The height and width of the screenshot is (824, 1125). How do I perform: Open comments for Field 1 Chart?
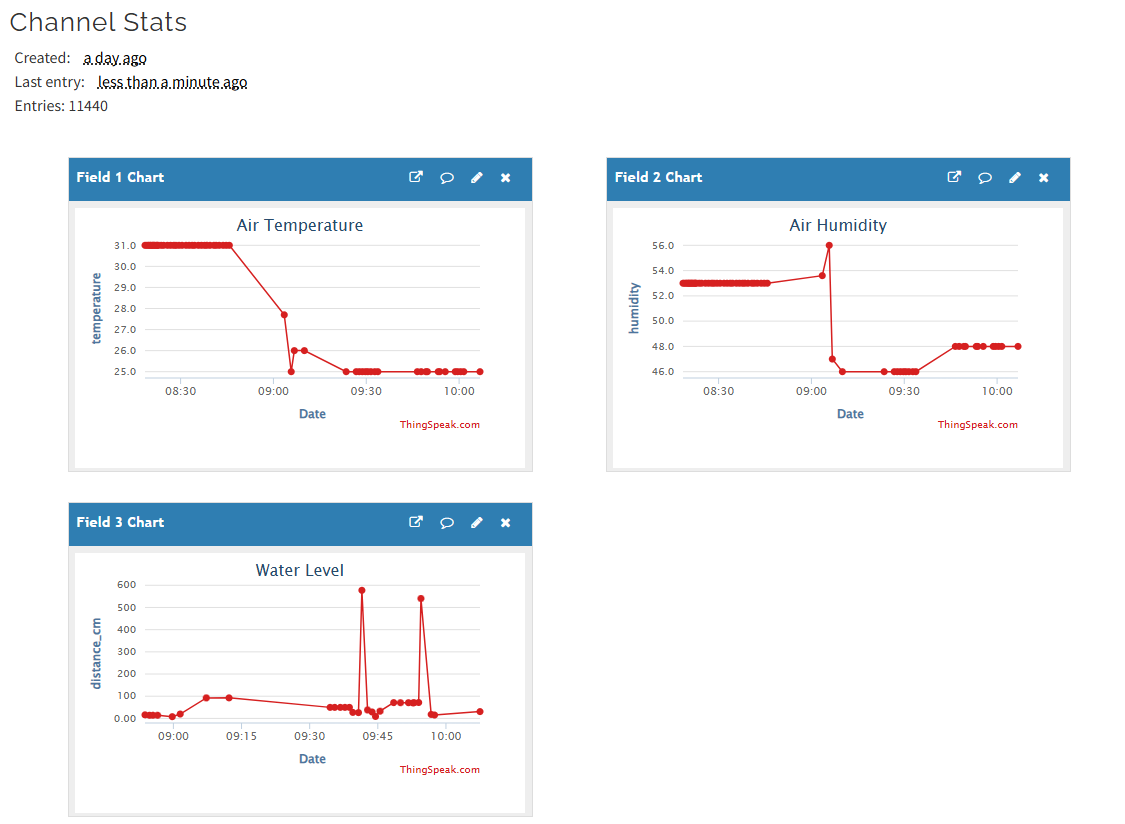[446, 178]
